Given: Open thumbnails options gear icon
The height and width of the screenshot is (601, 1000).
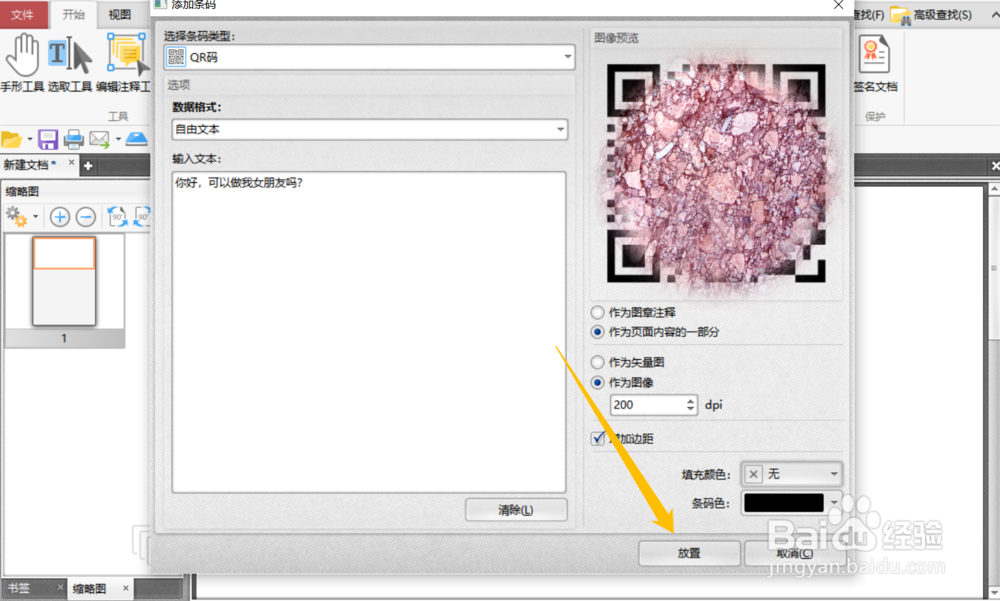Looking at the screenshot, I should pyautogui.click(x=16, y=217).
